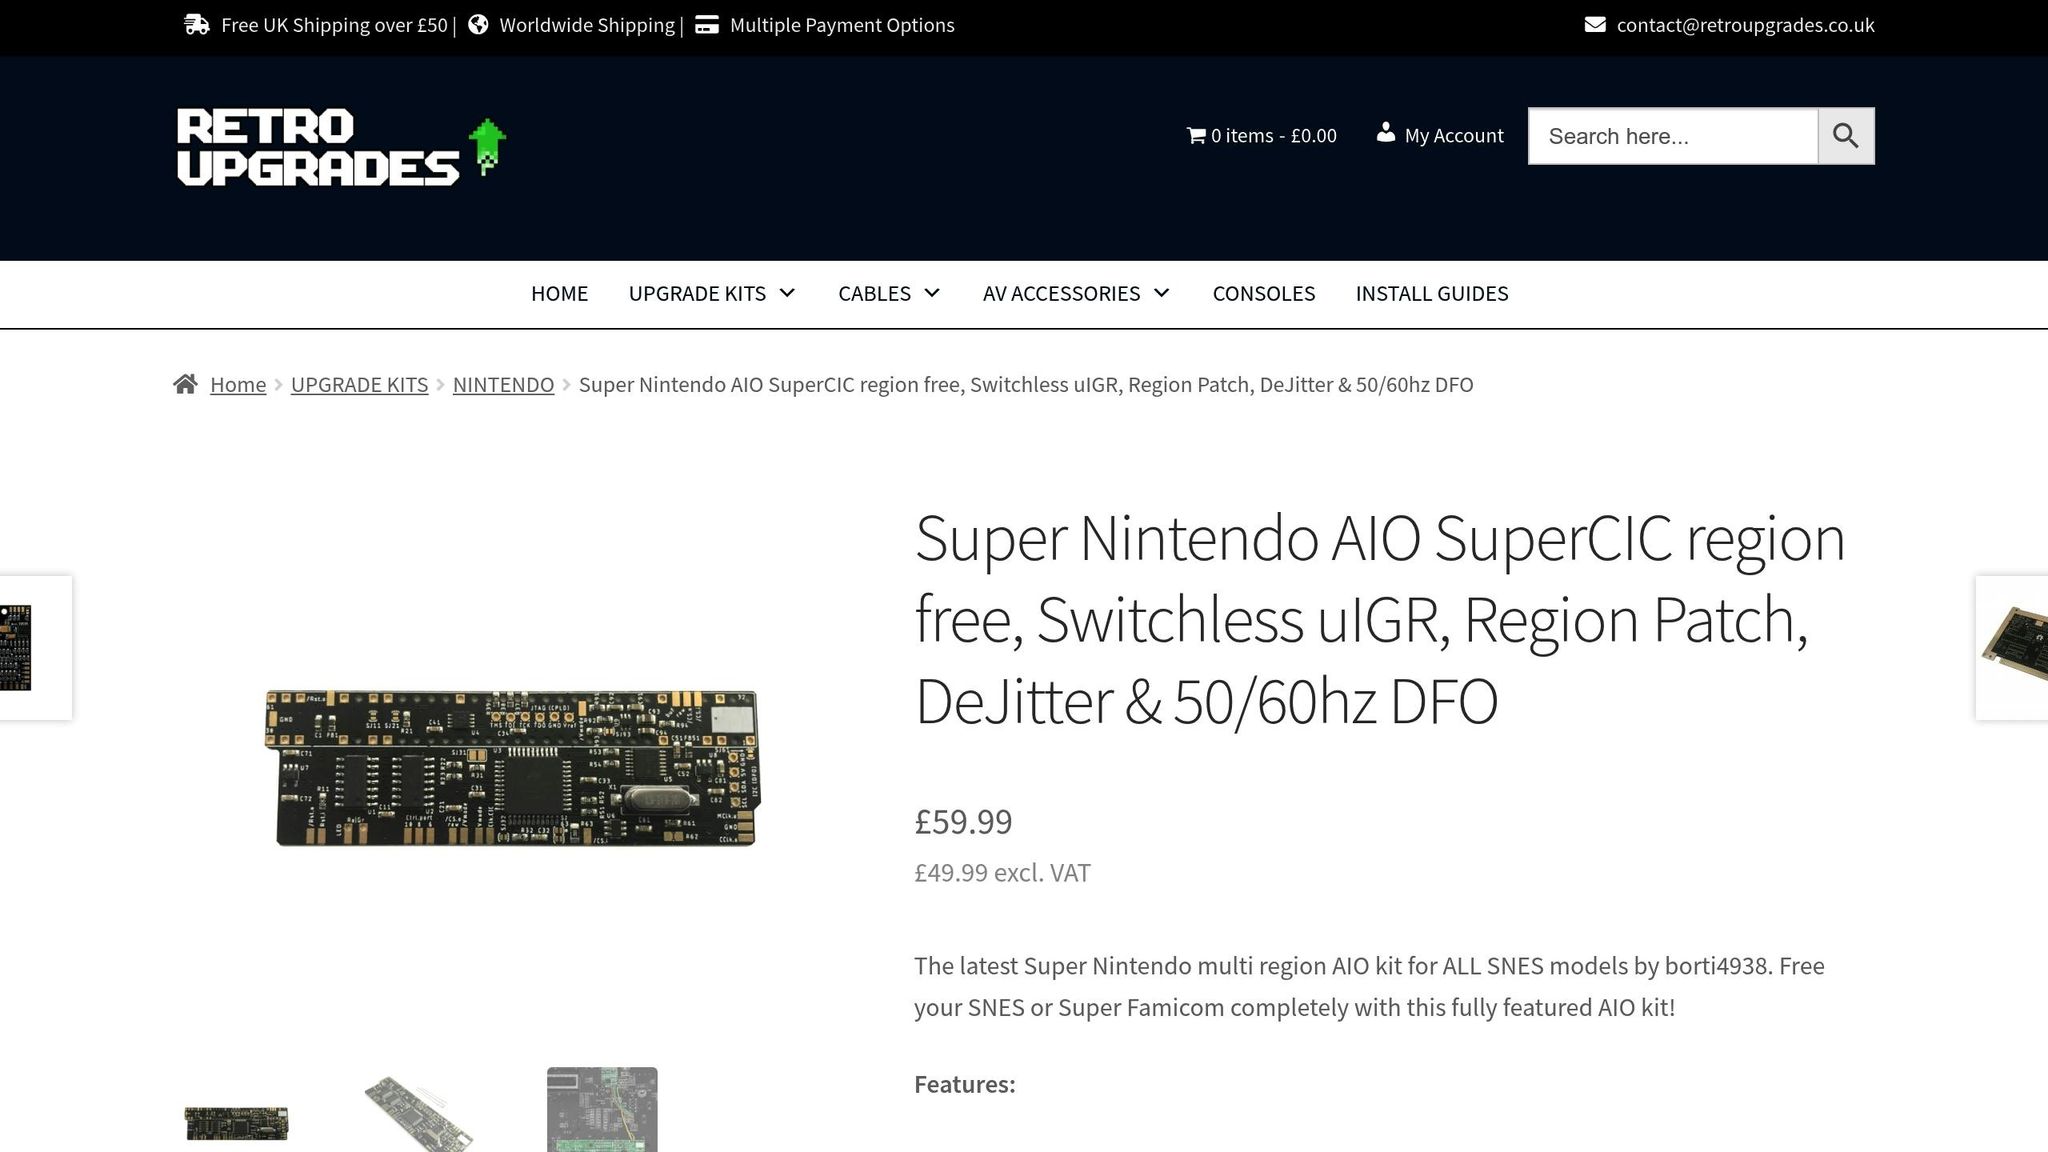The width and height of the screenshot is (2048, 1152).
Task: Go to the CONSOLES page
Action: click(1264, 294)
